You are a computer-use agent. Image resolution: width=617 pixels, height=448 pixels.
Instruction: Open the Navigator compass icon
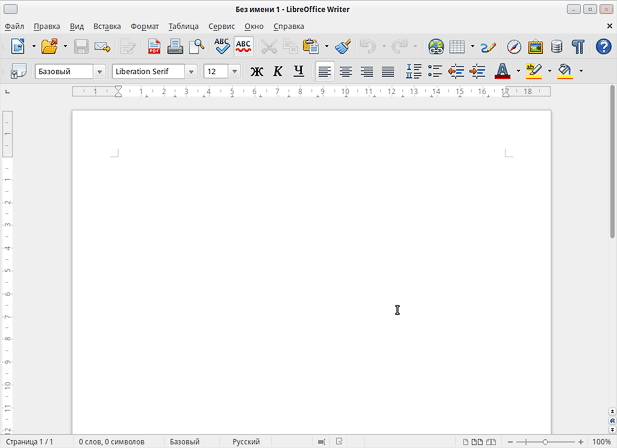[x=514, y=46]
